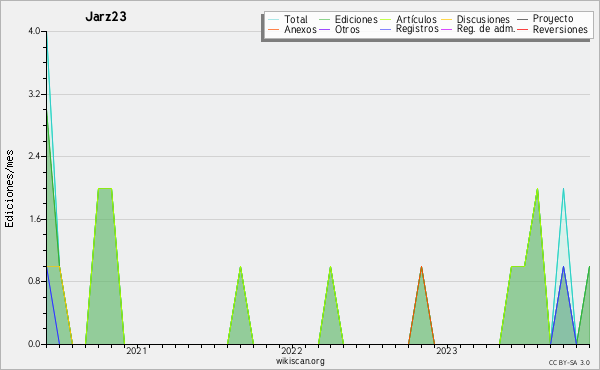Click the 0.0 y-axis value
The height and width of the screenshot is (370, 600).
point(34,344)
